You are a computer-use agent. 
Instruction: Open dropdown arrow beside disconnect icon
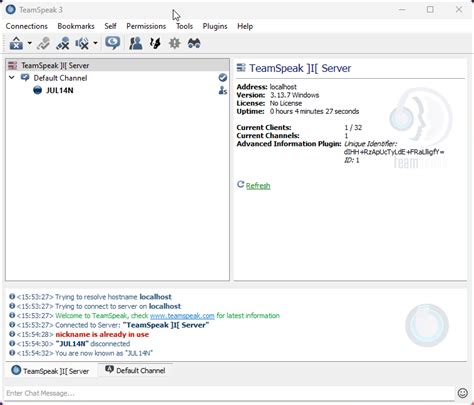(30, 43)
